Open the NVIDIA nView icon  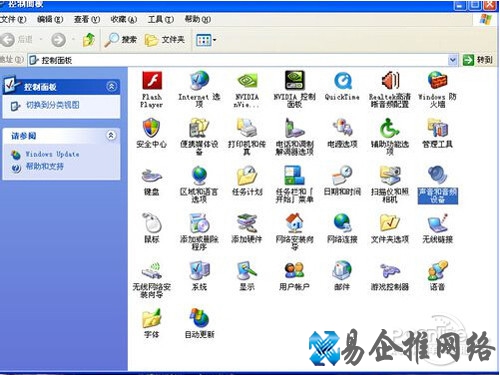coord(247,89)
